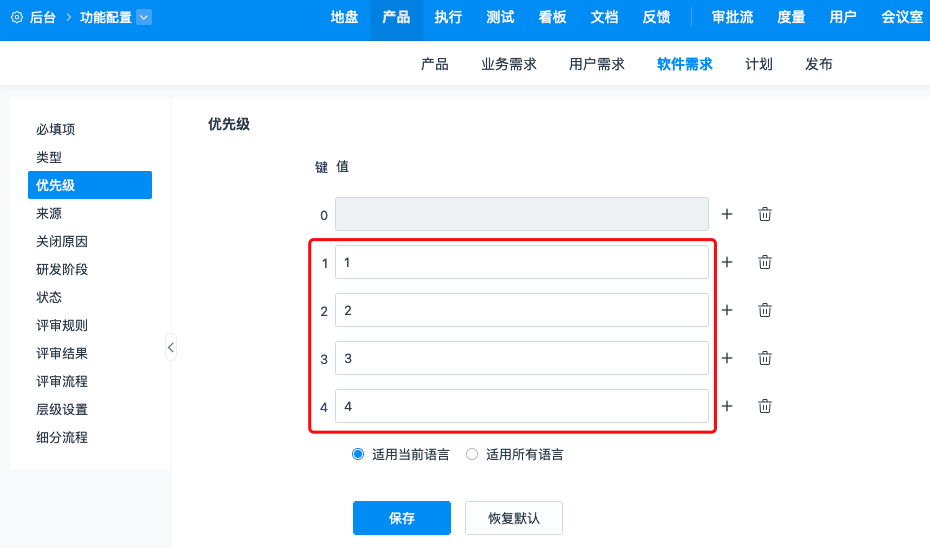930x548 pixels.
Task: Open the 软件需求 tab
Action: (684, 64)
